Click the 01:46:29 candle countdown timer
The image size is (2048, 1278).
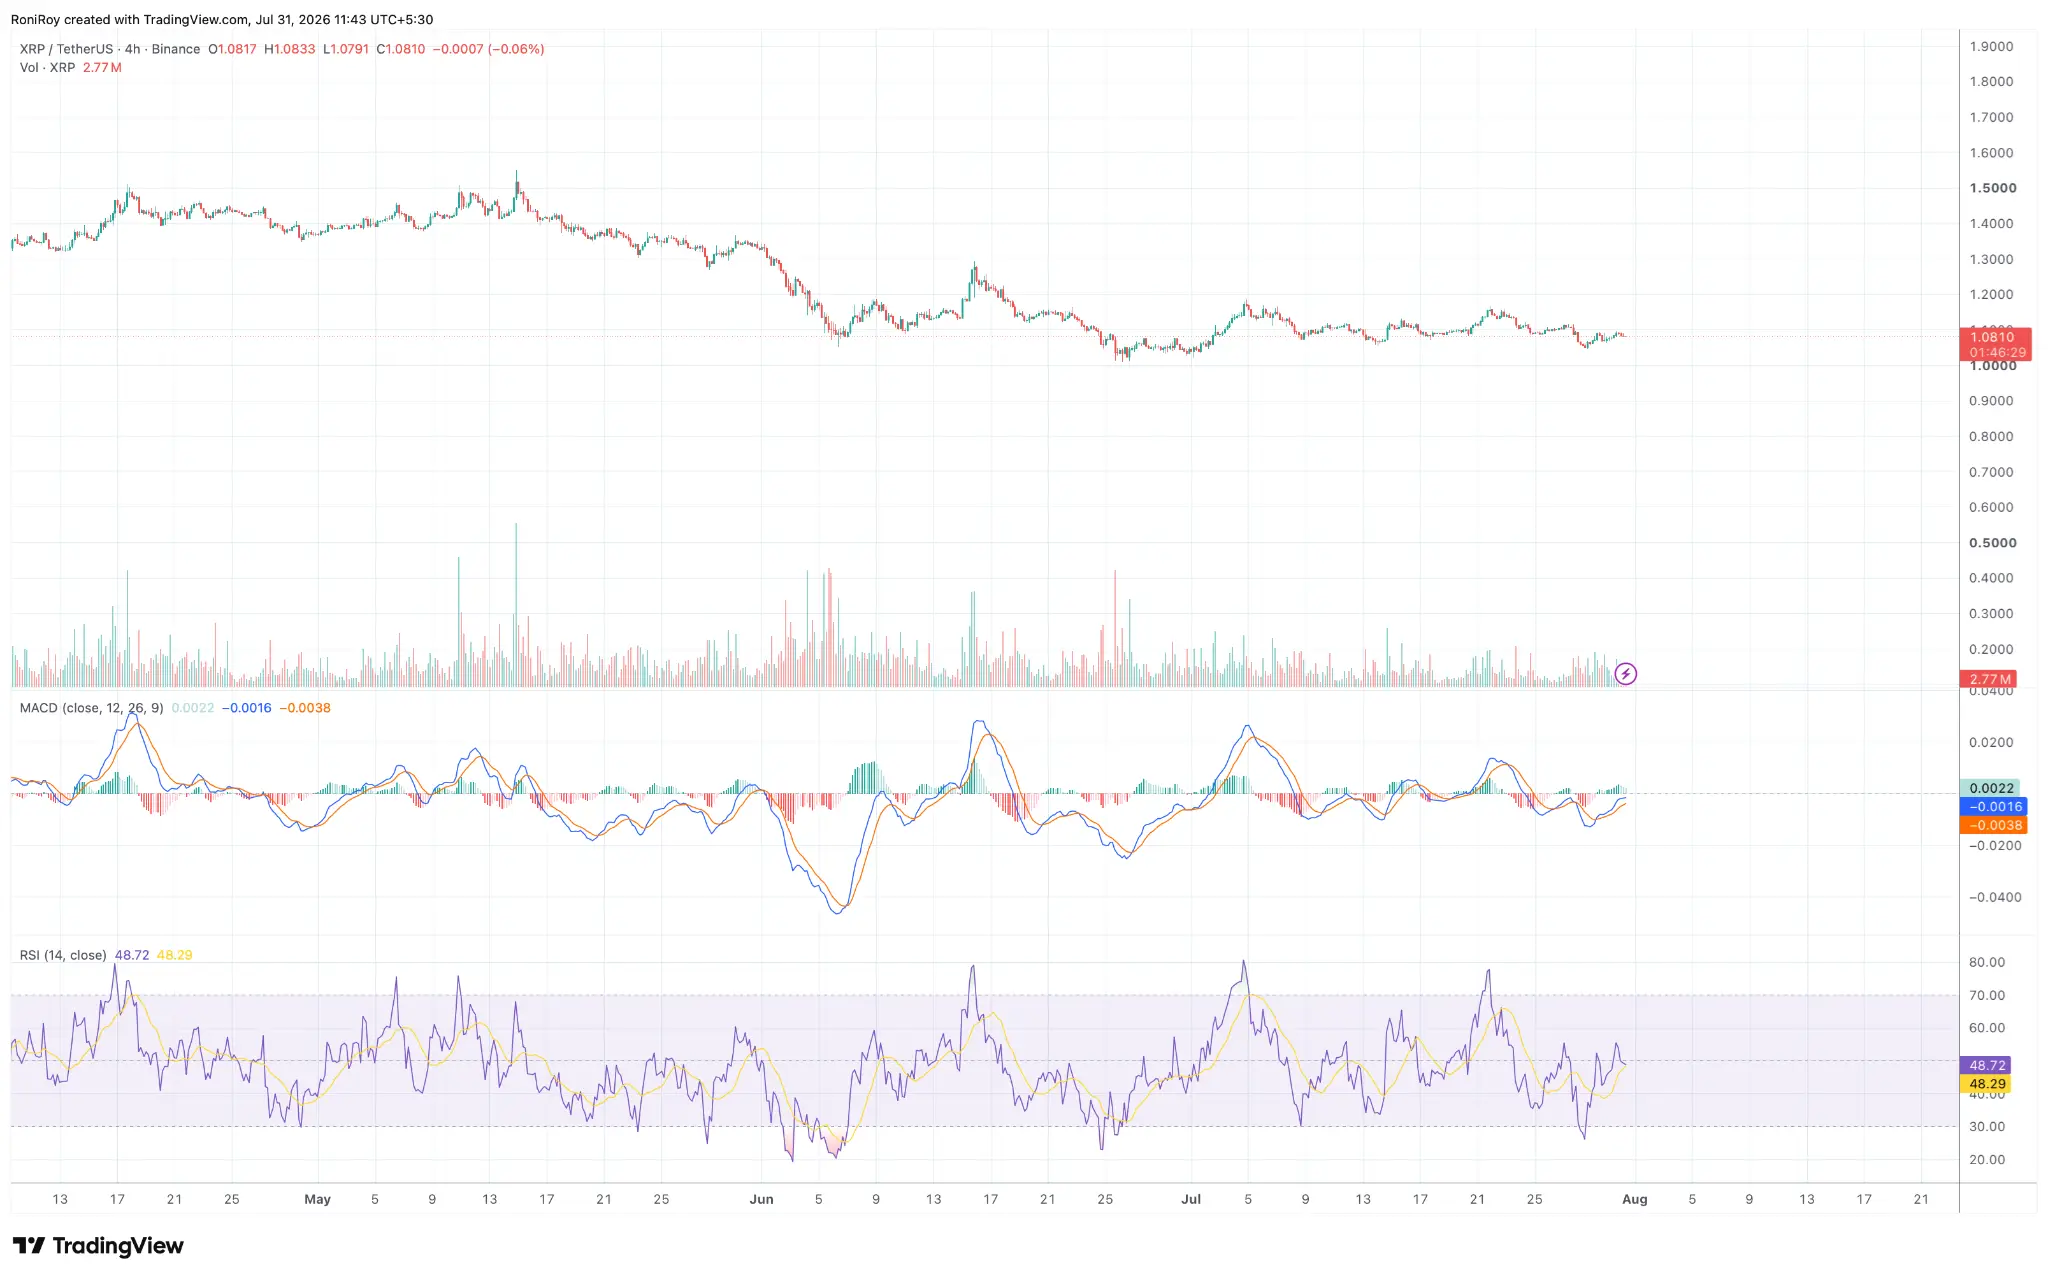click(1997, 352)
